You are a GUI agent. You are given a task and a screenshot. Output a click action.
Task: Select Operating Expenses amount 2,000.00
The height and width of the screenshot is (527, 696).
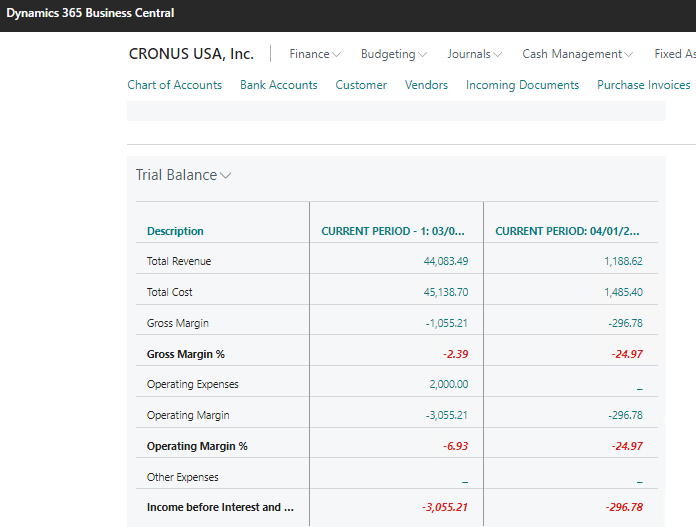click(x=448, y=384)
